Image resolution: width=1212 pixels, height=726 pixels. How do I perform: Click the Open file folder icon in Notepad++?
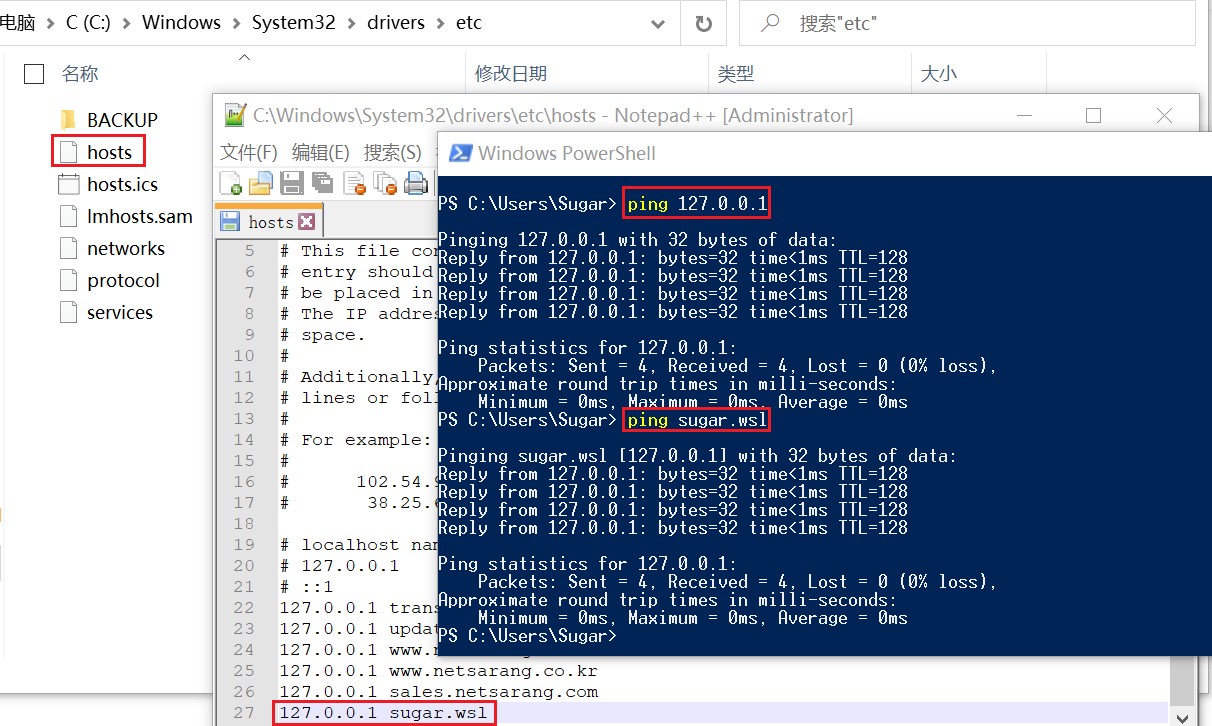pos(261,183)
